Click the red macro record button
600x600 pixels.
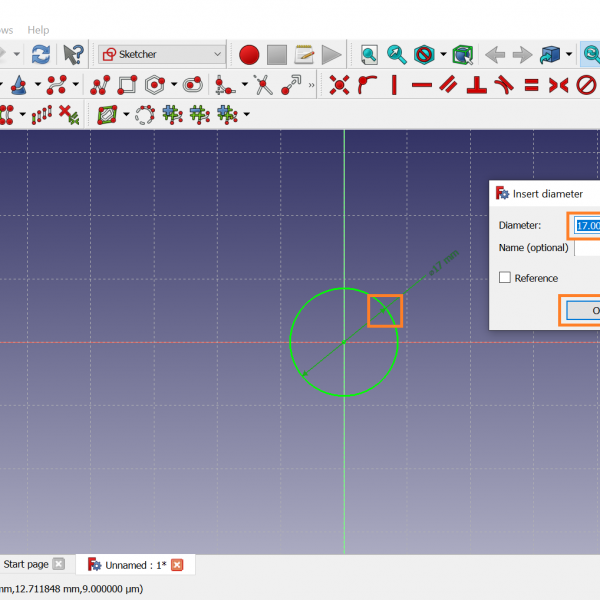point(249,54)
